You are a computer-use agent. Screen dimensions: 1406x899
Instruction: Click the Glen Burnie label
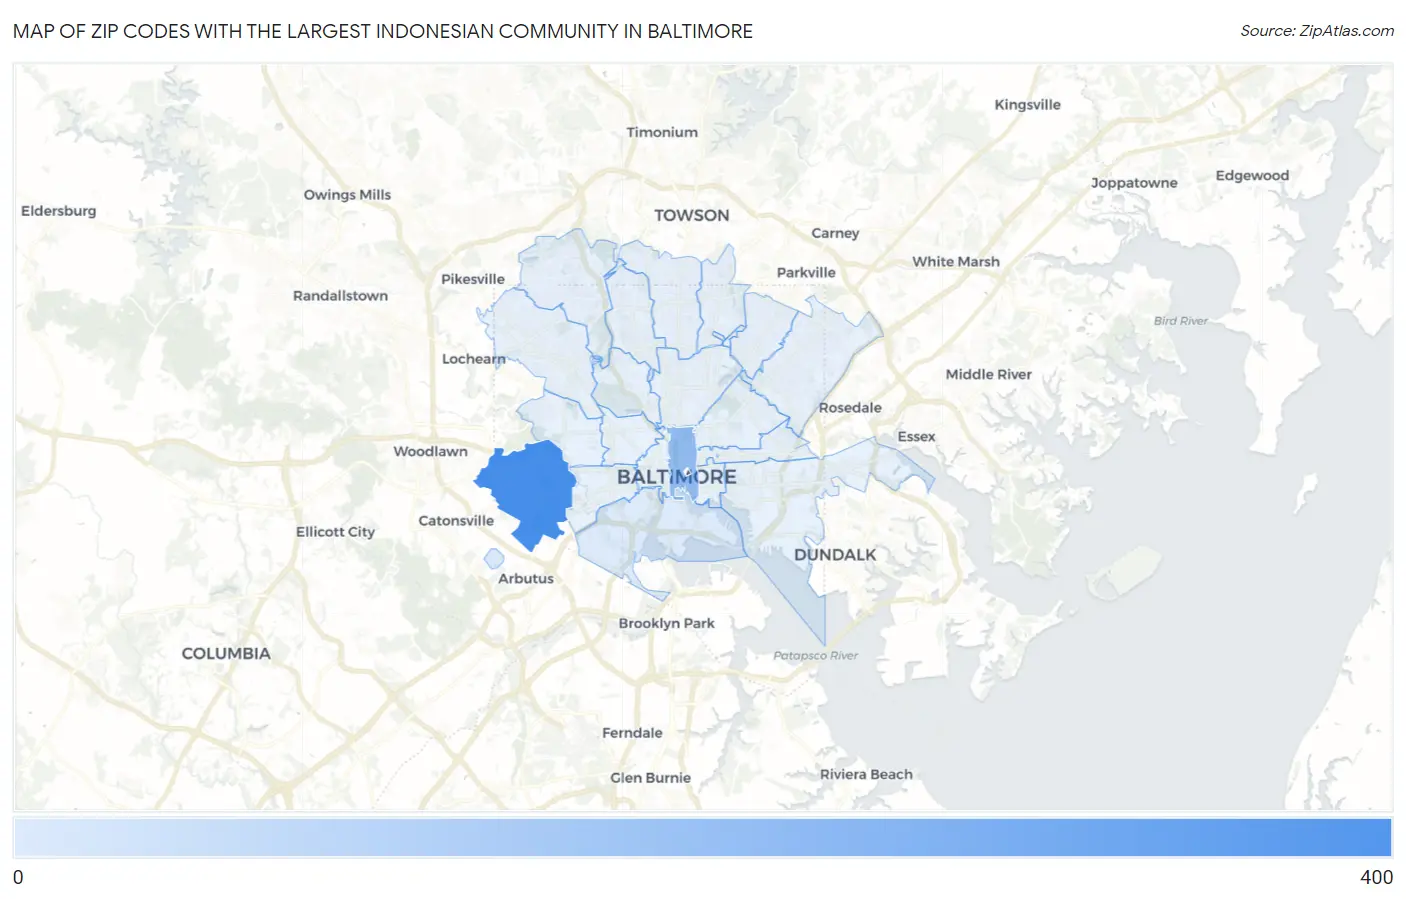[x=650, y=777]
